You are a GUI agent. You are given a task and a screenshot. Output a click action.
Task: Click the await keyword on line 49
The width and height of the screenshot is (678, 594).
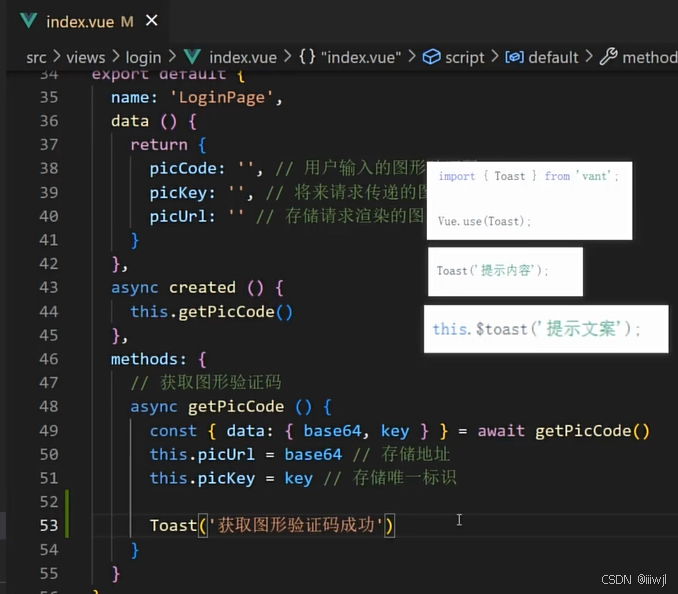501,431
